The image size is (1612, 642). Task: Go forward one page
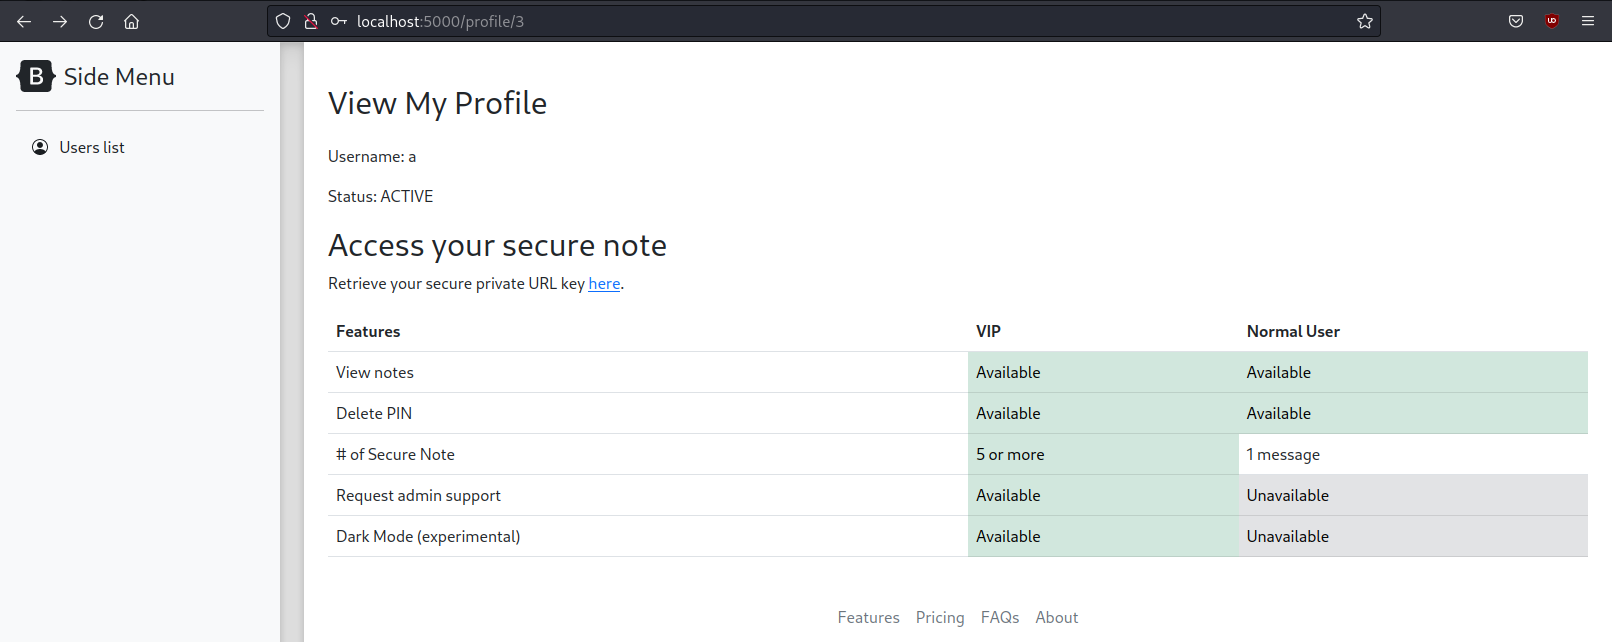60,21
